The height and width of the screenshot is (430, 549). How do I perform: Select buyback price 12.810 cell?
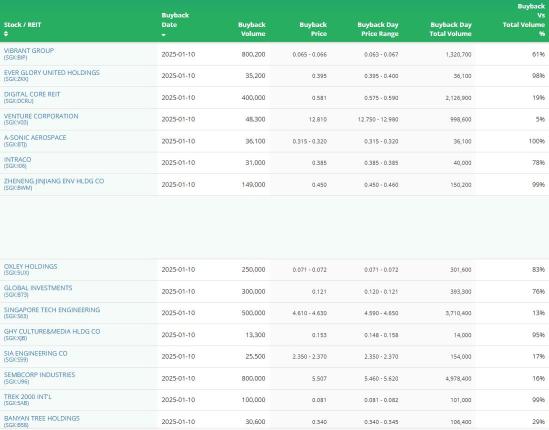coord(318,119)
